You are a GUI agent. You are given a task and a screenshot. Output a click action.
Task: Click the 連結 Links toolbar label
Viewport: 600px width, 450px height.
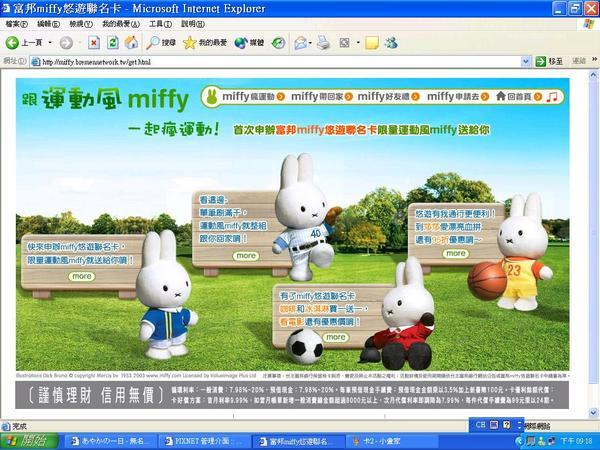[579, 61]
